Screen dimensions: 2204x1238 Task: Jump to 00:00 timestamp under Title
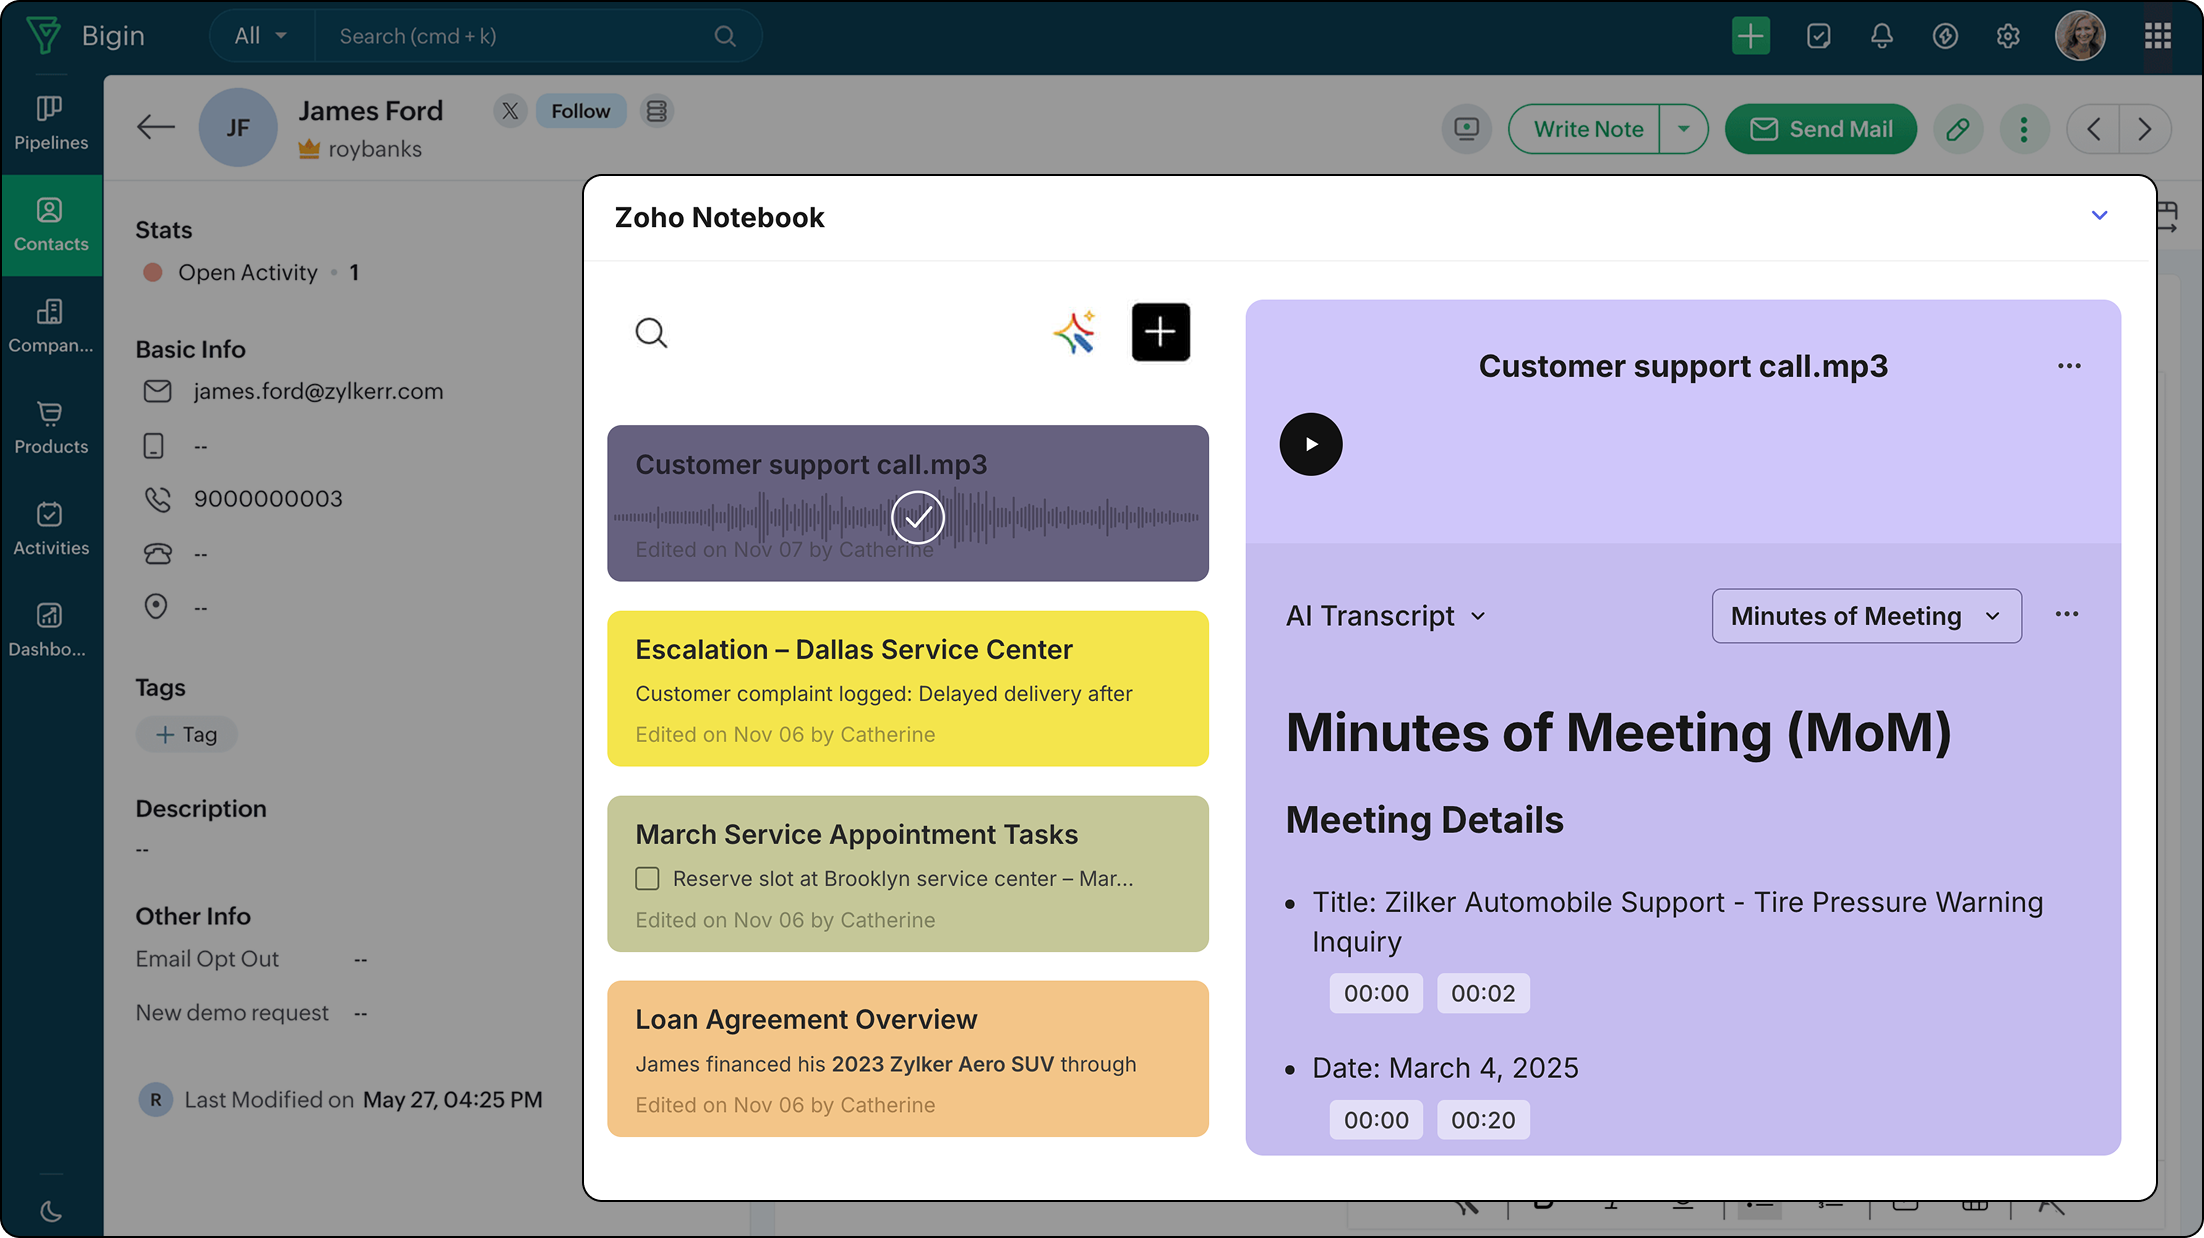point(1376,993)
